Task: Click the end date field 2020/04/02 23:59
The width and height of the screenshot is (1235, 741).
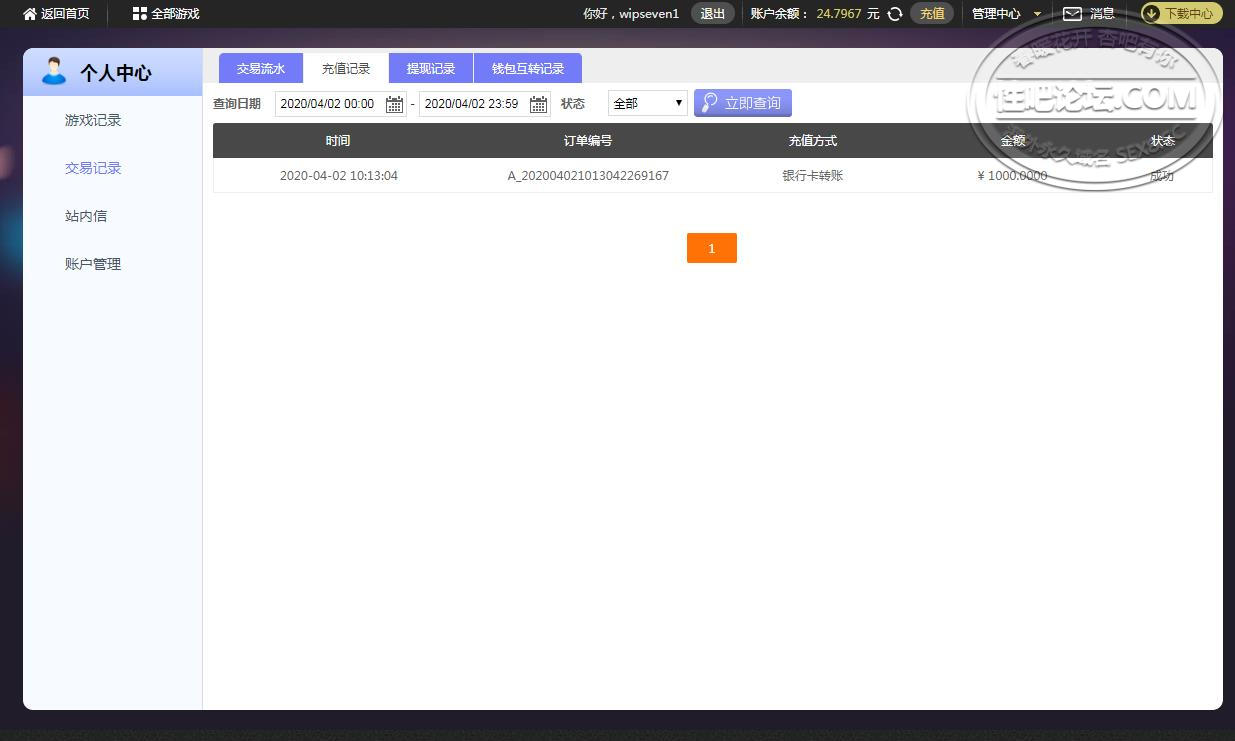Action: pyautogui.click(x=485, y=104)
